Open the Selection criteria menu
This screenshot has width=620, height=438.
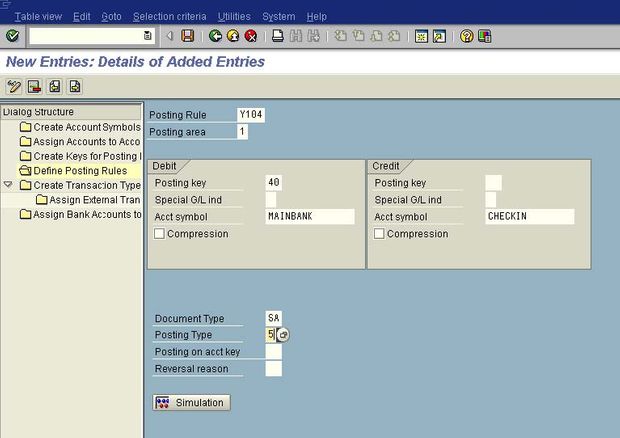click(170, 17)
